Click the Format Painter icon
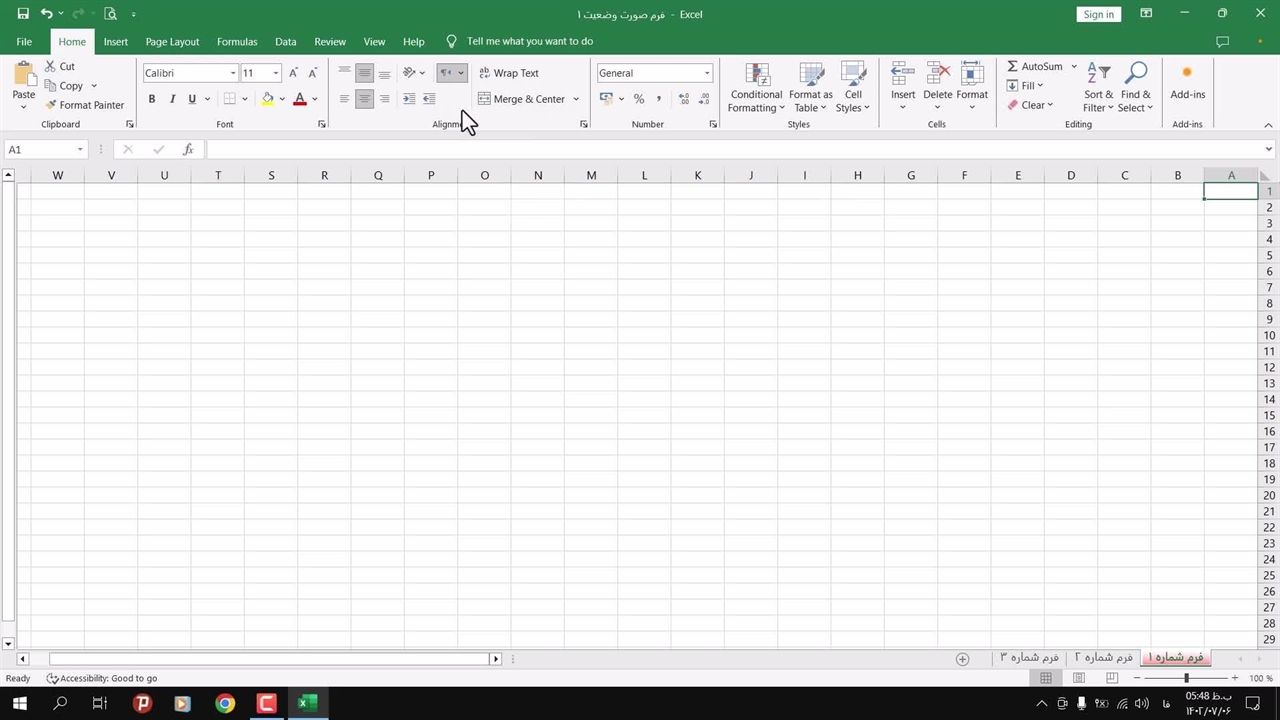Image resolution: width=1280 pixels, height=720 pixels. click(x=51, y=105)
